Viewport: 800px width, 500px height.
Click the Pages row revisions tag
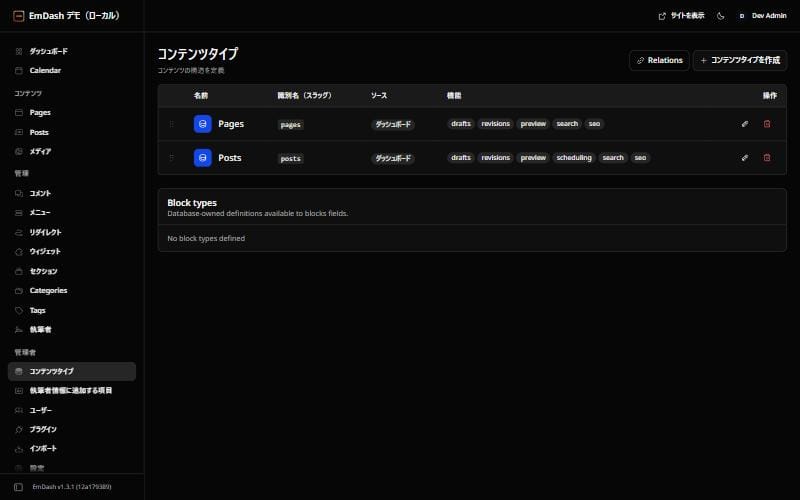pyautogui.click(x=495, y=124)
